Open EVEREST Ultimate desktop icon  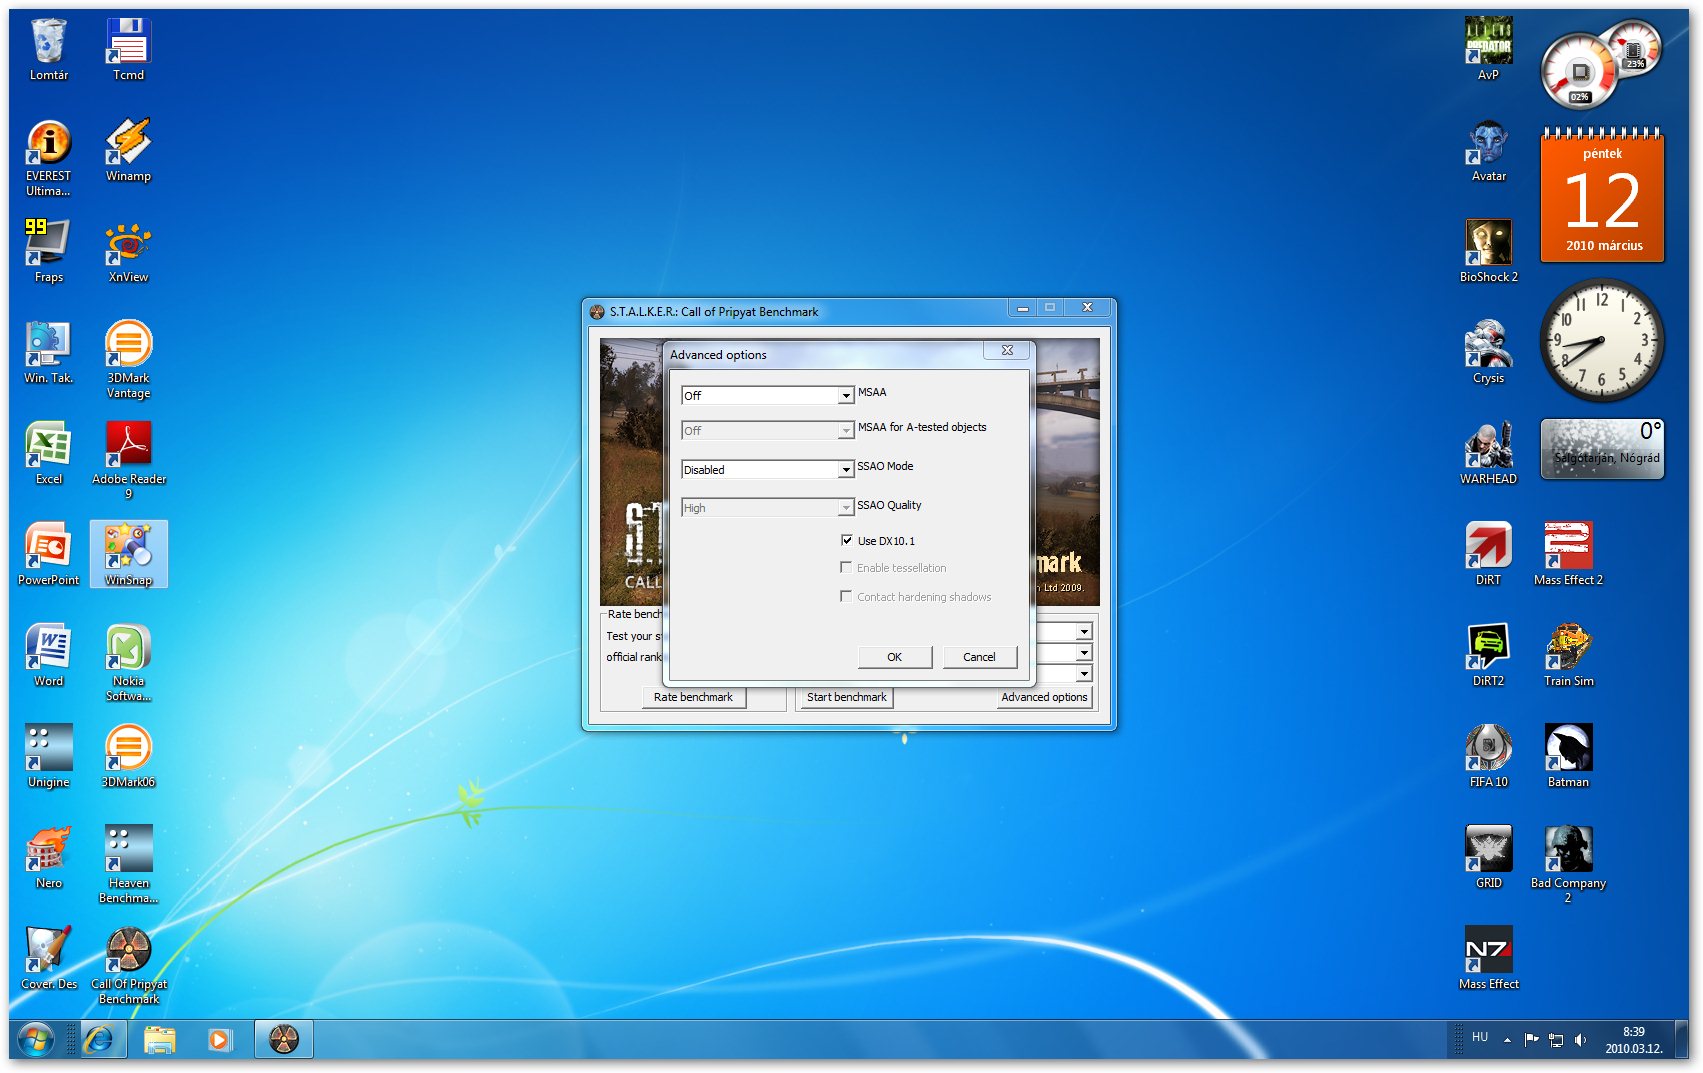pyautogui.click(x=48, y=157)
